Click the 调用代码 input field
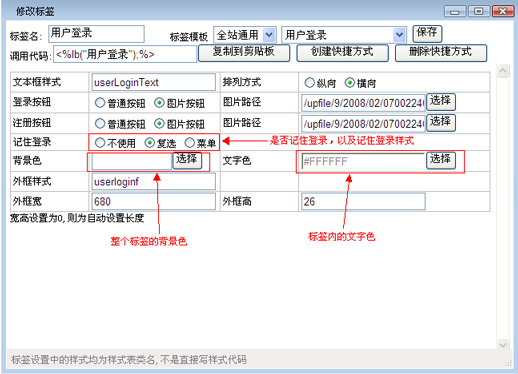518x374 pixels. coord(125,54)
